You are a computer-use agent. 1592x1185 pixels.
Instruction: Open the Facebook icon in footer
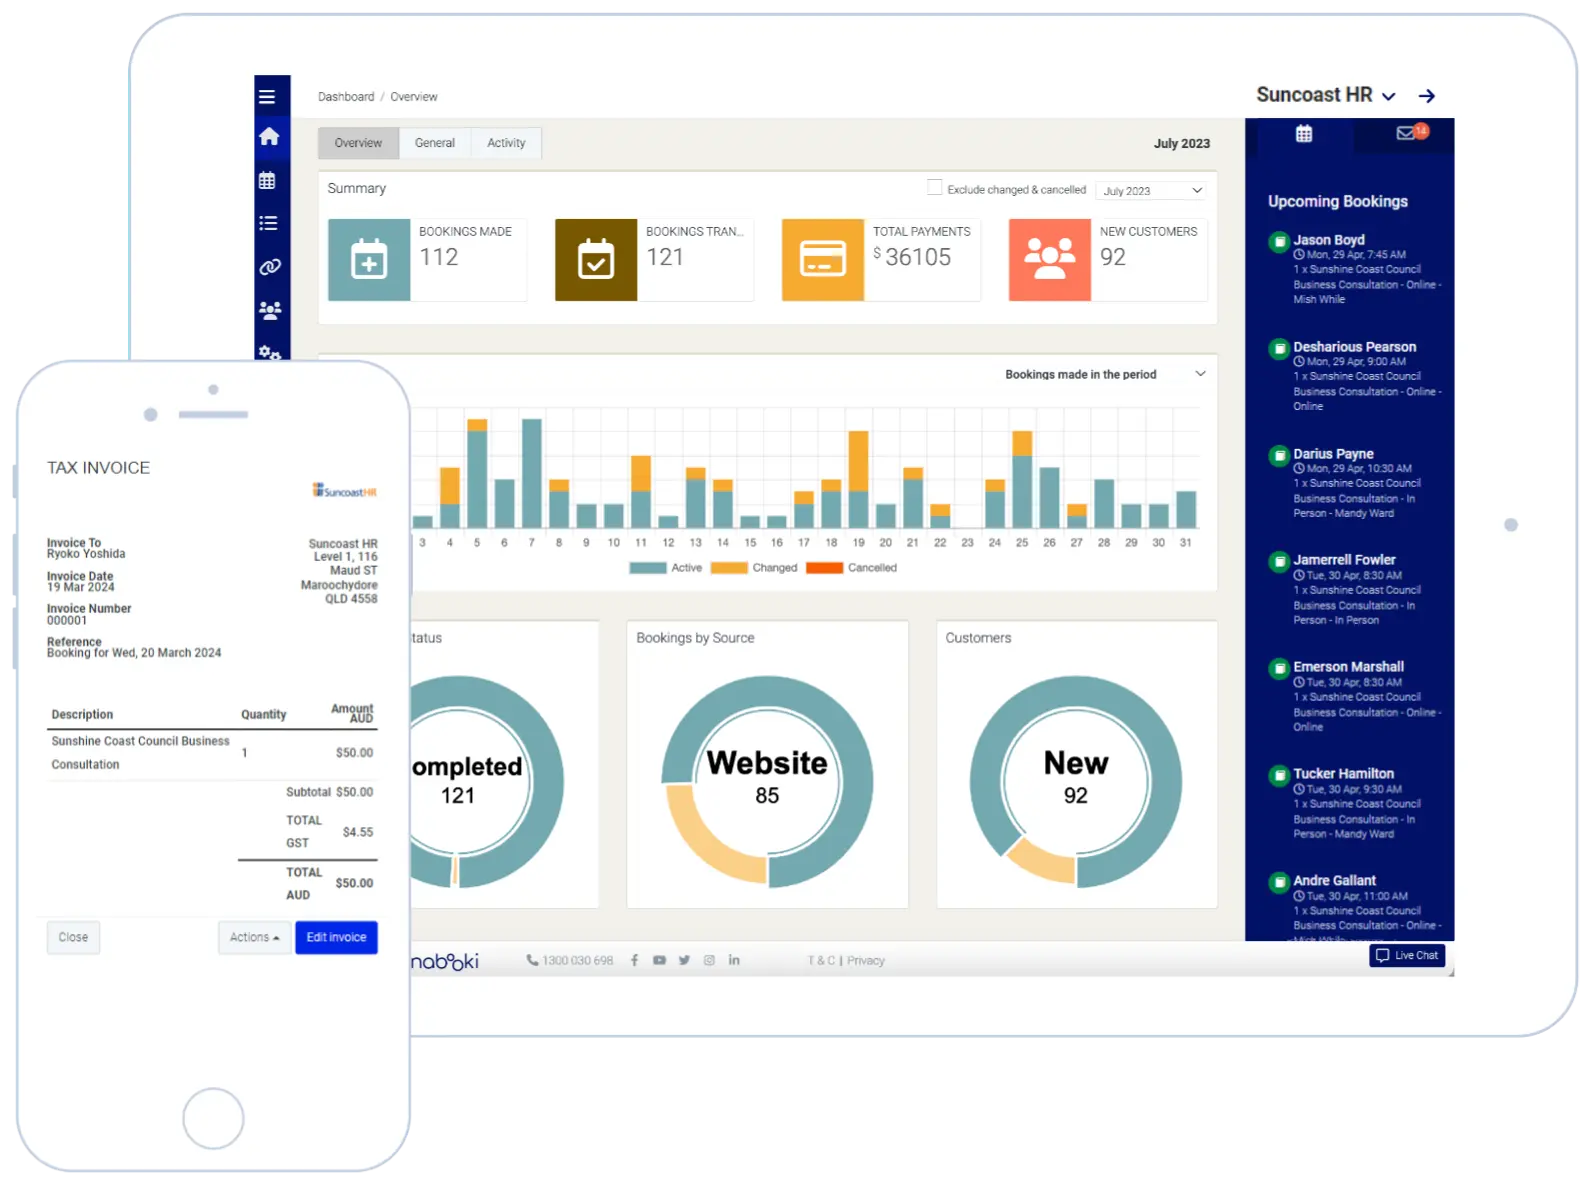tap(634, 960)
